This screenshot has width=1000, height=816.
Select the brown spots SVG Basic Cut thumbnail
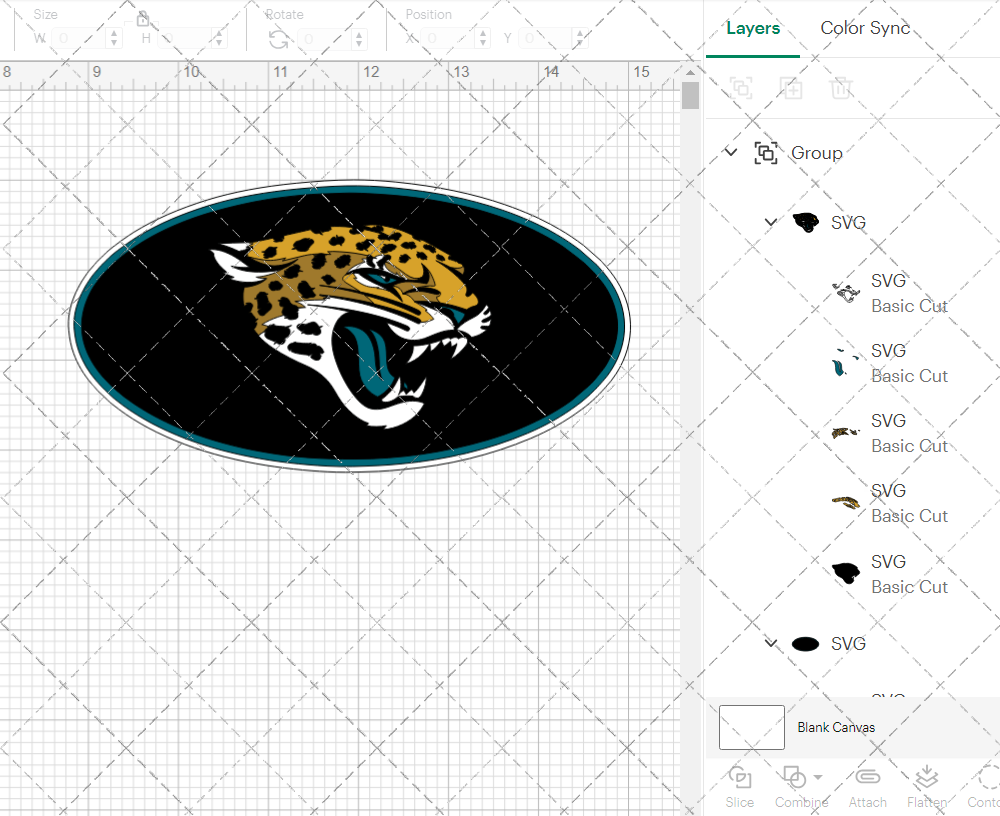pyautogui.click(x=846, y=433)
